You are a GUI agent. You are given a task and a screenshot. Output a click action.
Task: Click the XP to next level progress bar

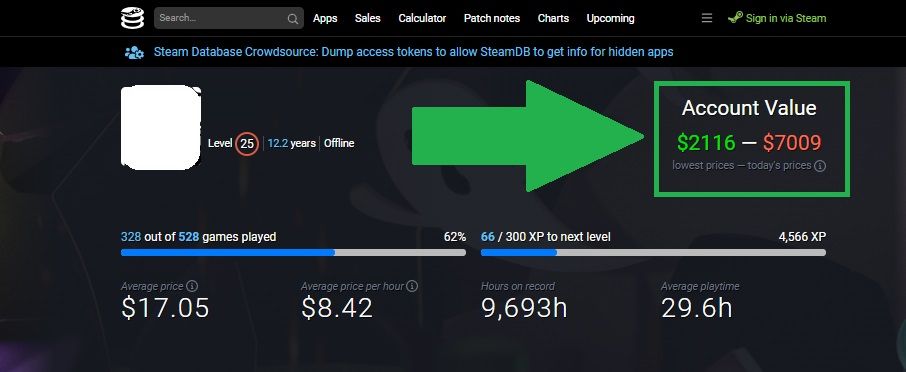tap(653, 252)
